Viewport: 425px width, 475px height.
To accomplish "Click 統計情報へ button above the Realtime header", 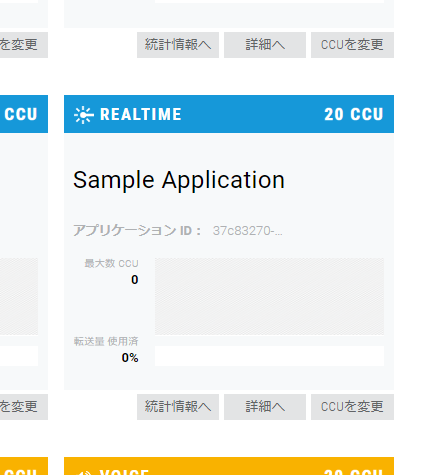I will click(178, 45).
